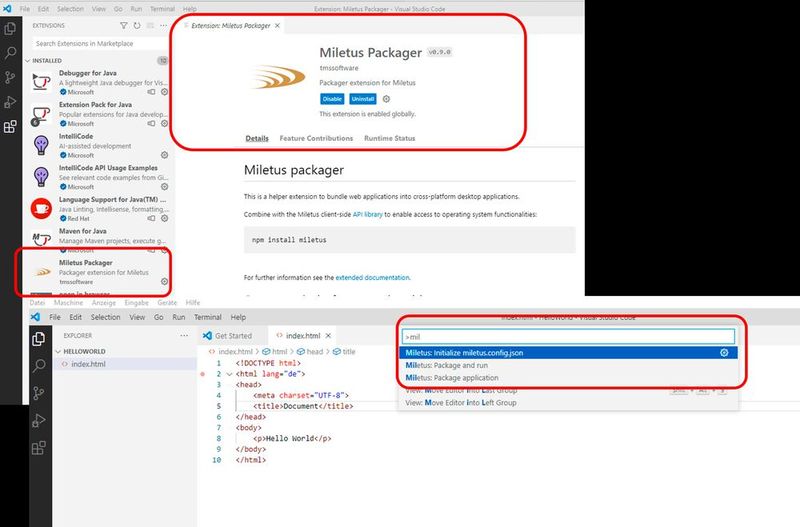Open Explorer in the Extensions window activity bar
The image size is (800, 527).
(10, 29)
